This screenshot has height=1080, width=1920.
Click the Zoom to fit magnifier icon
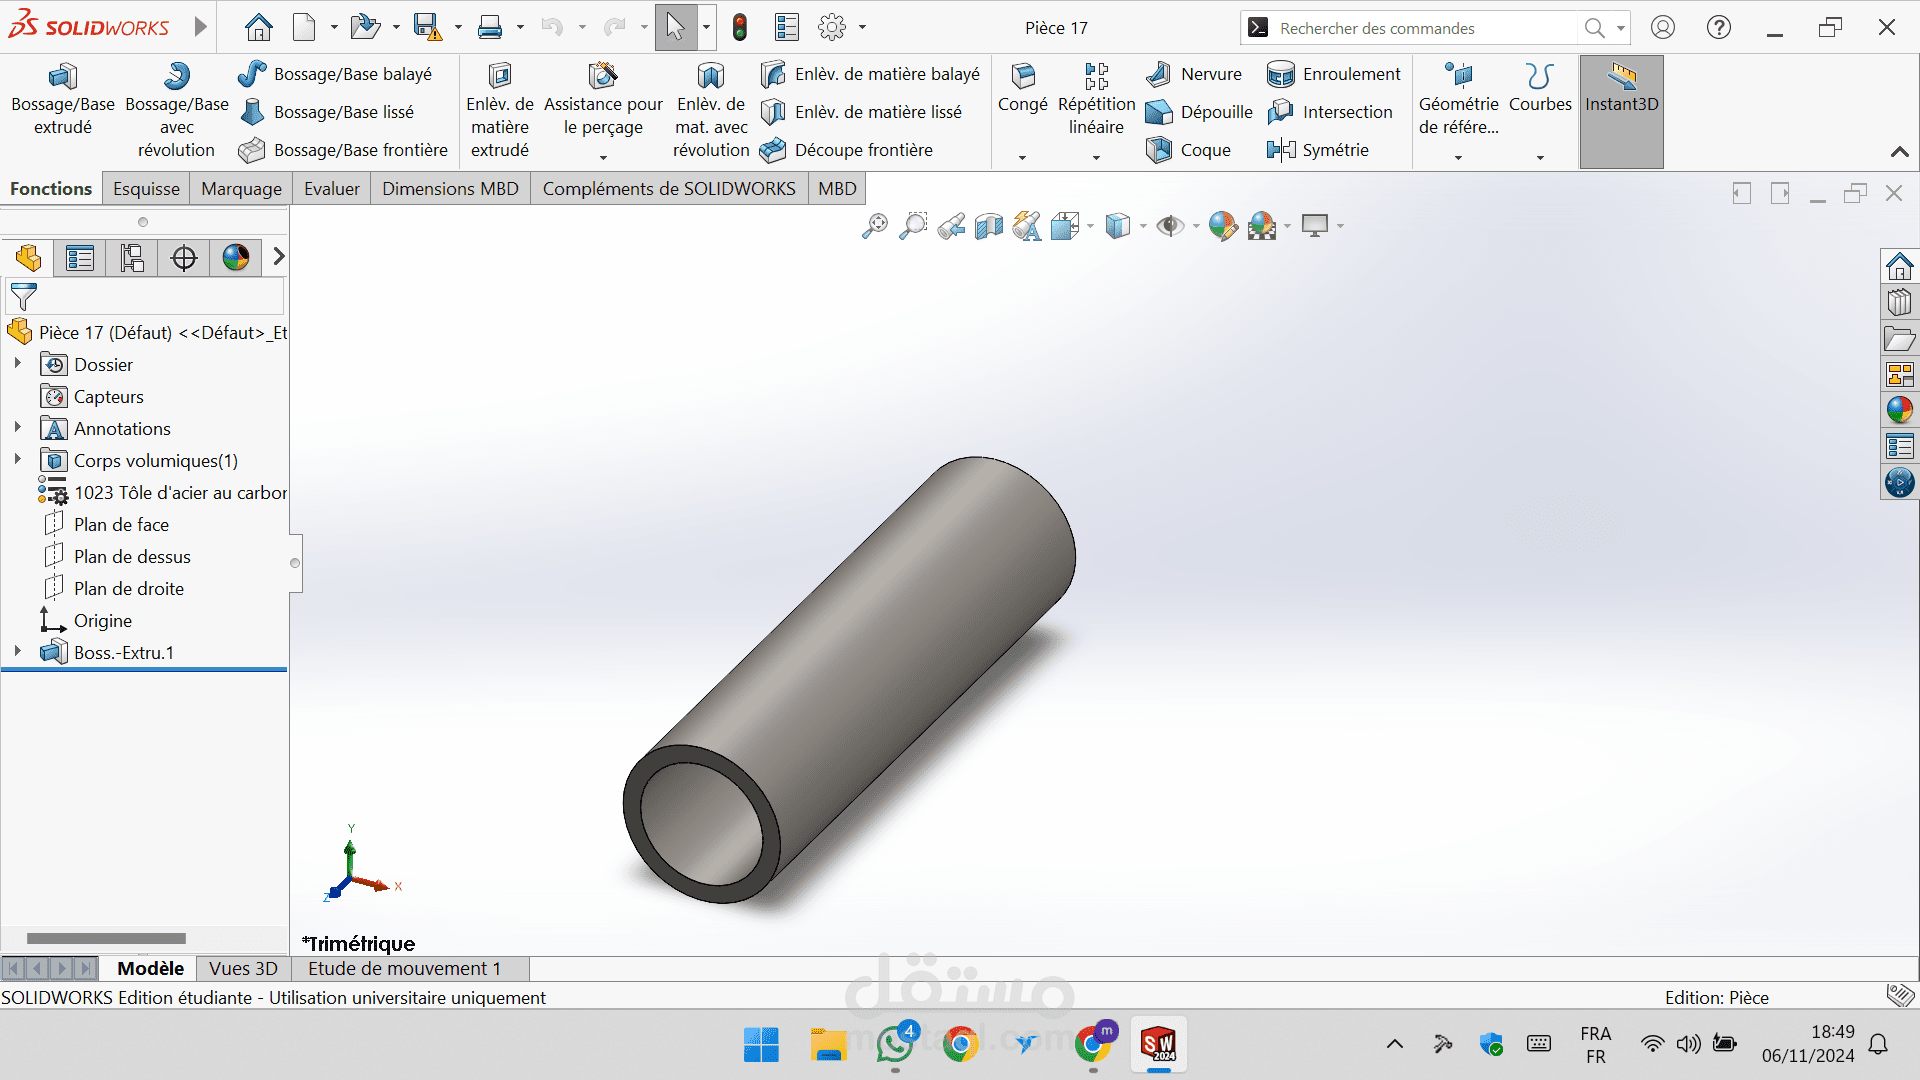point(874,226)
